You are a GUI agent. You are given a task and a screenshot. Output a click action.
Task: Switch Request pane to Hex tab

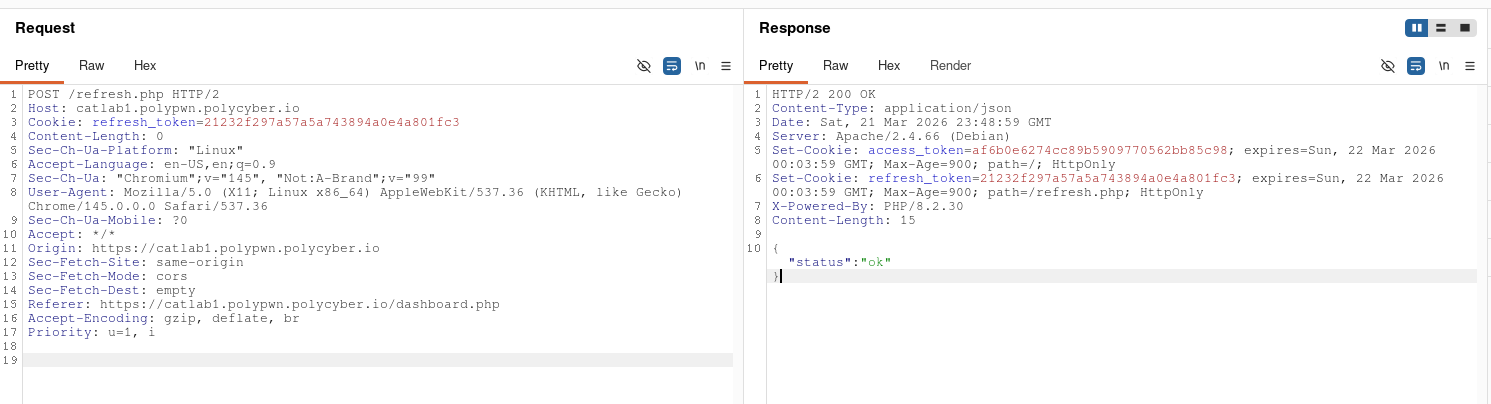[145, 66]
